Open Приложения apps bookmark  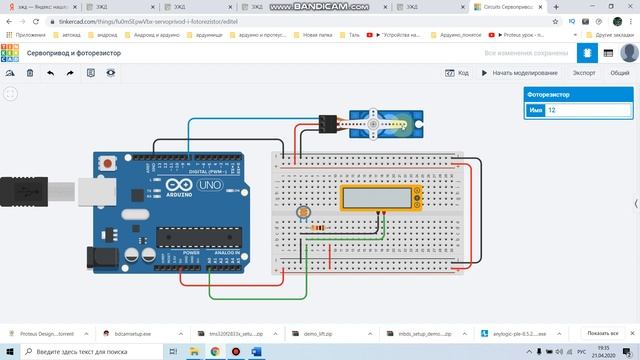pos(26,35)
